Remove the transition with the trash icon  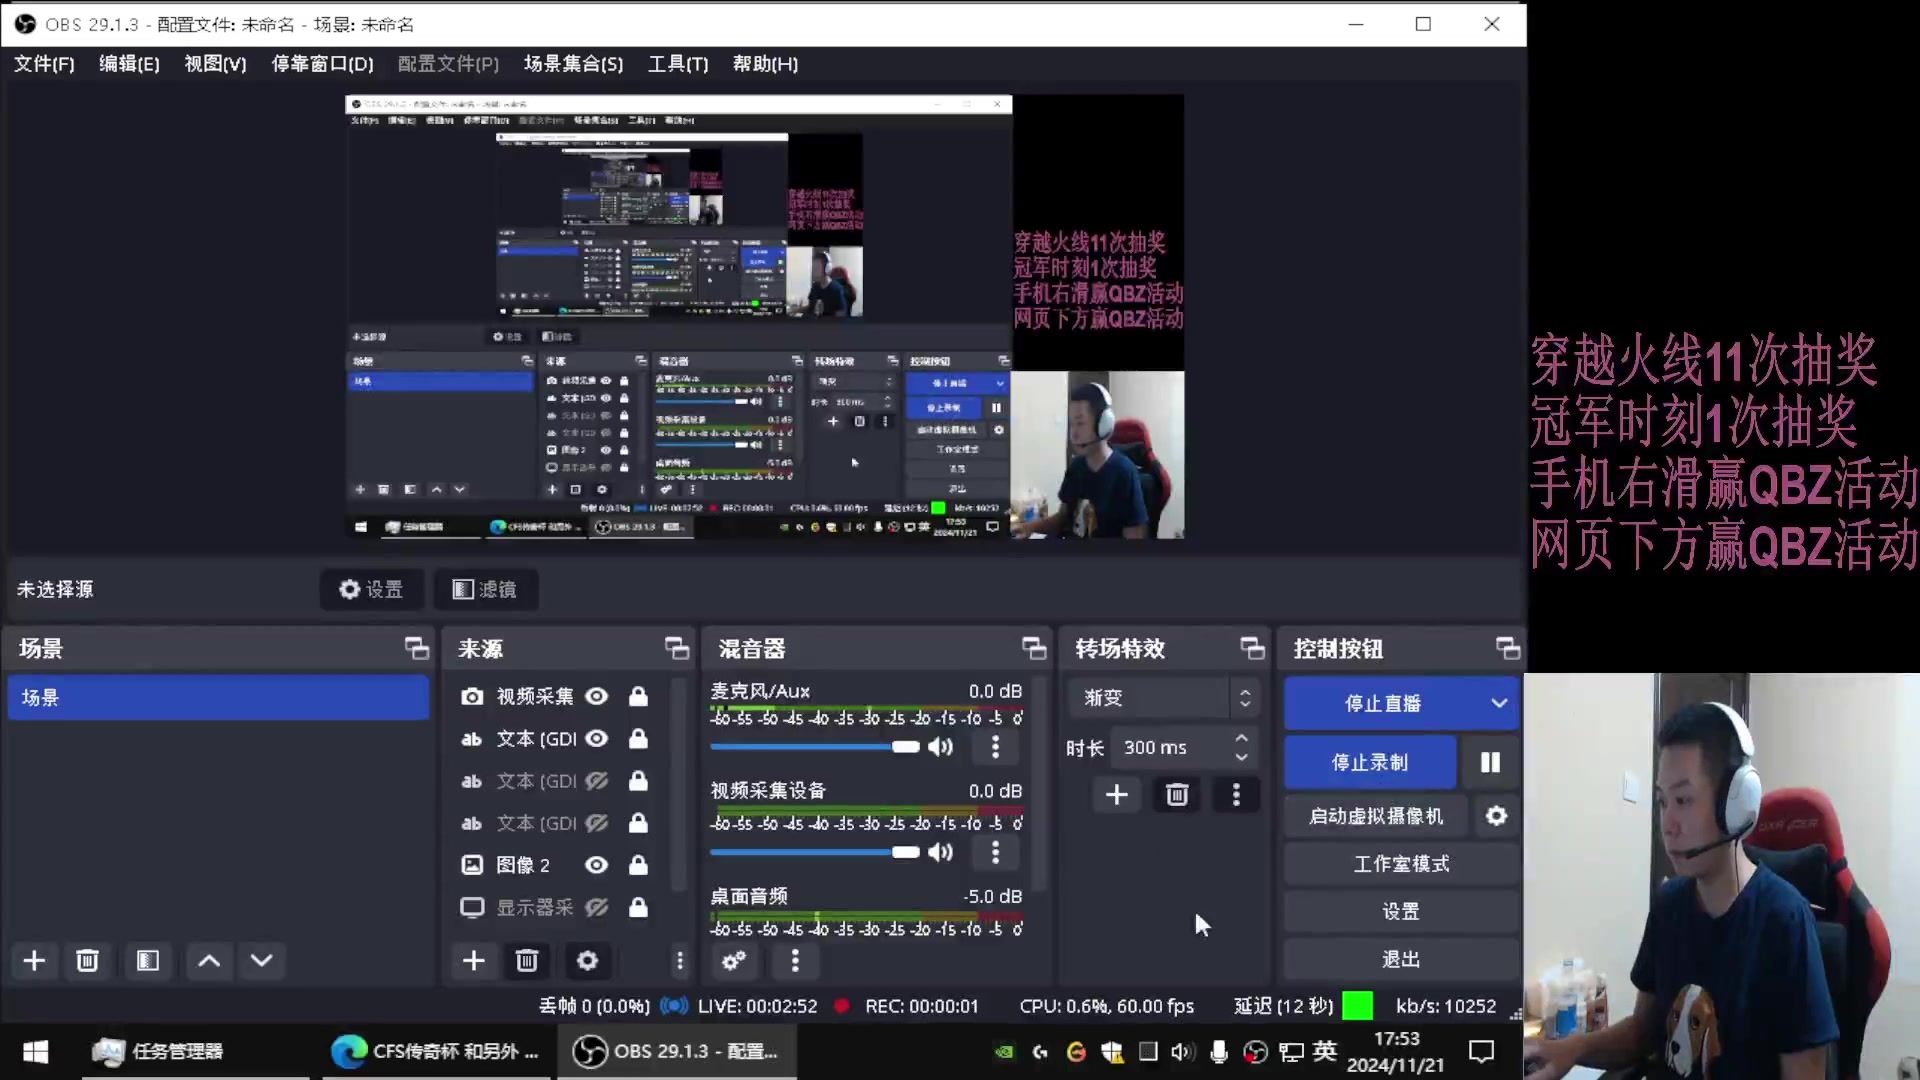click(1177, 795)
